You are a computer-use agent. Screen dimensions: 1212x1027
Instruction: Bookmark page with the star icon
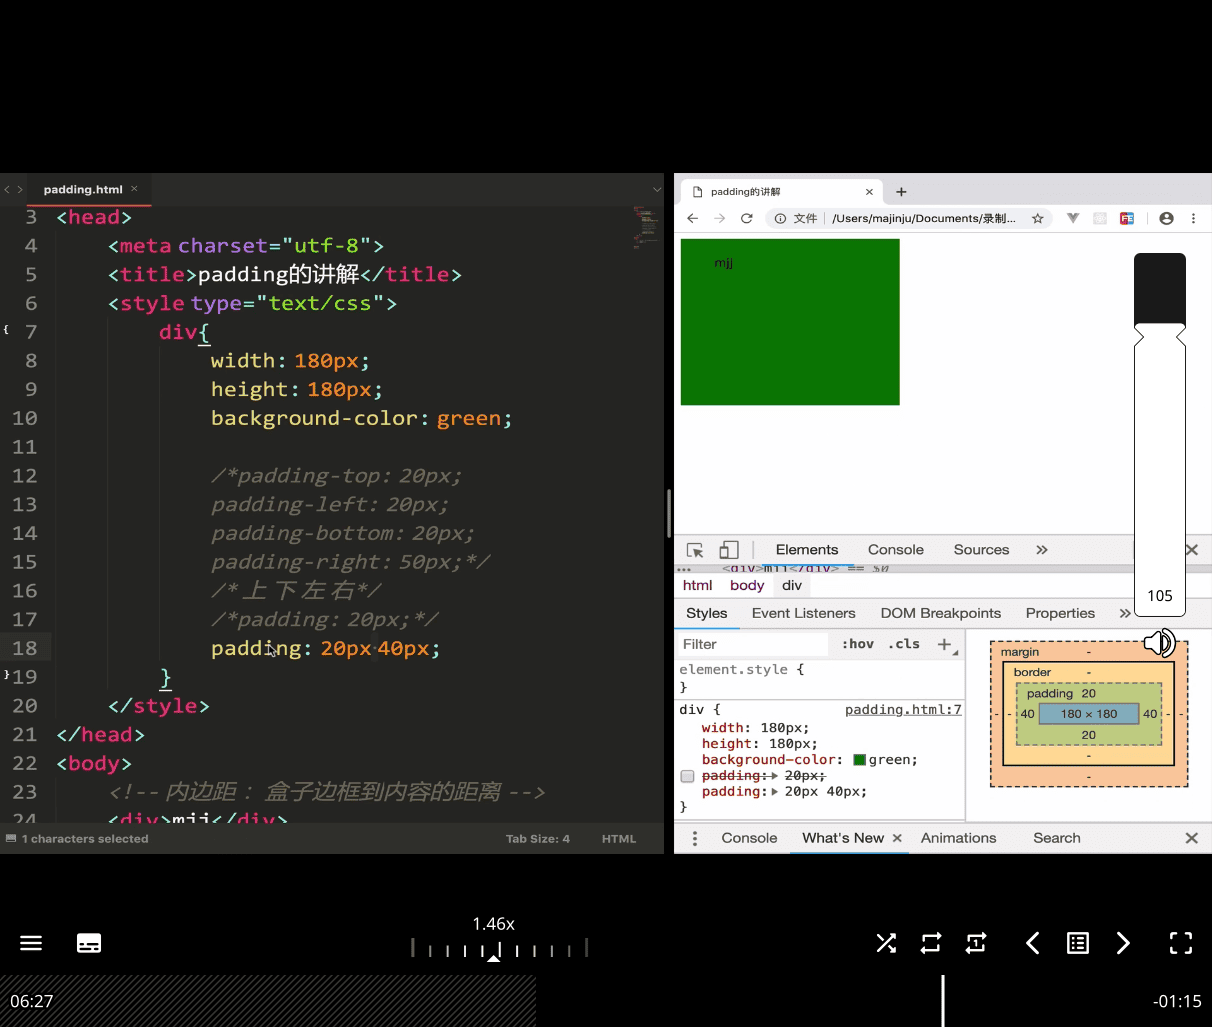[1038, 218]
